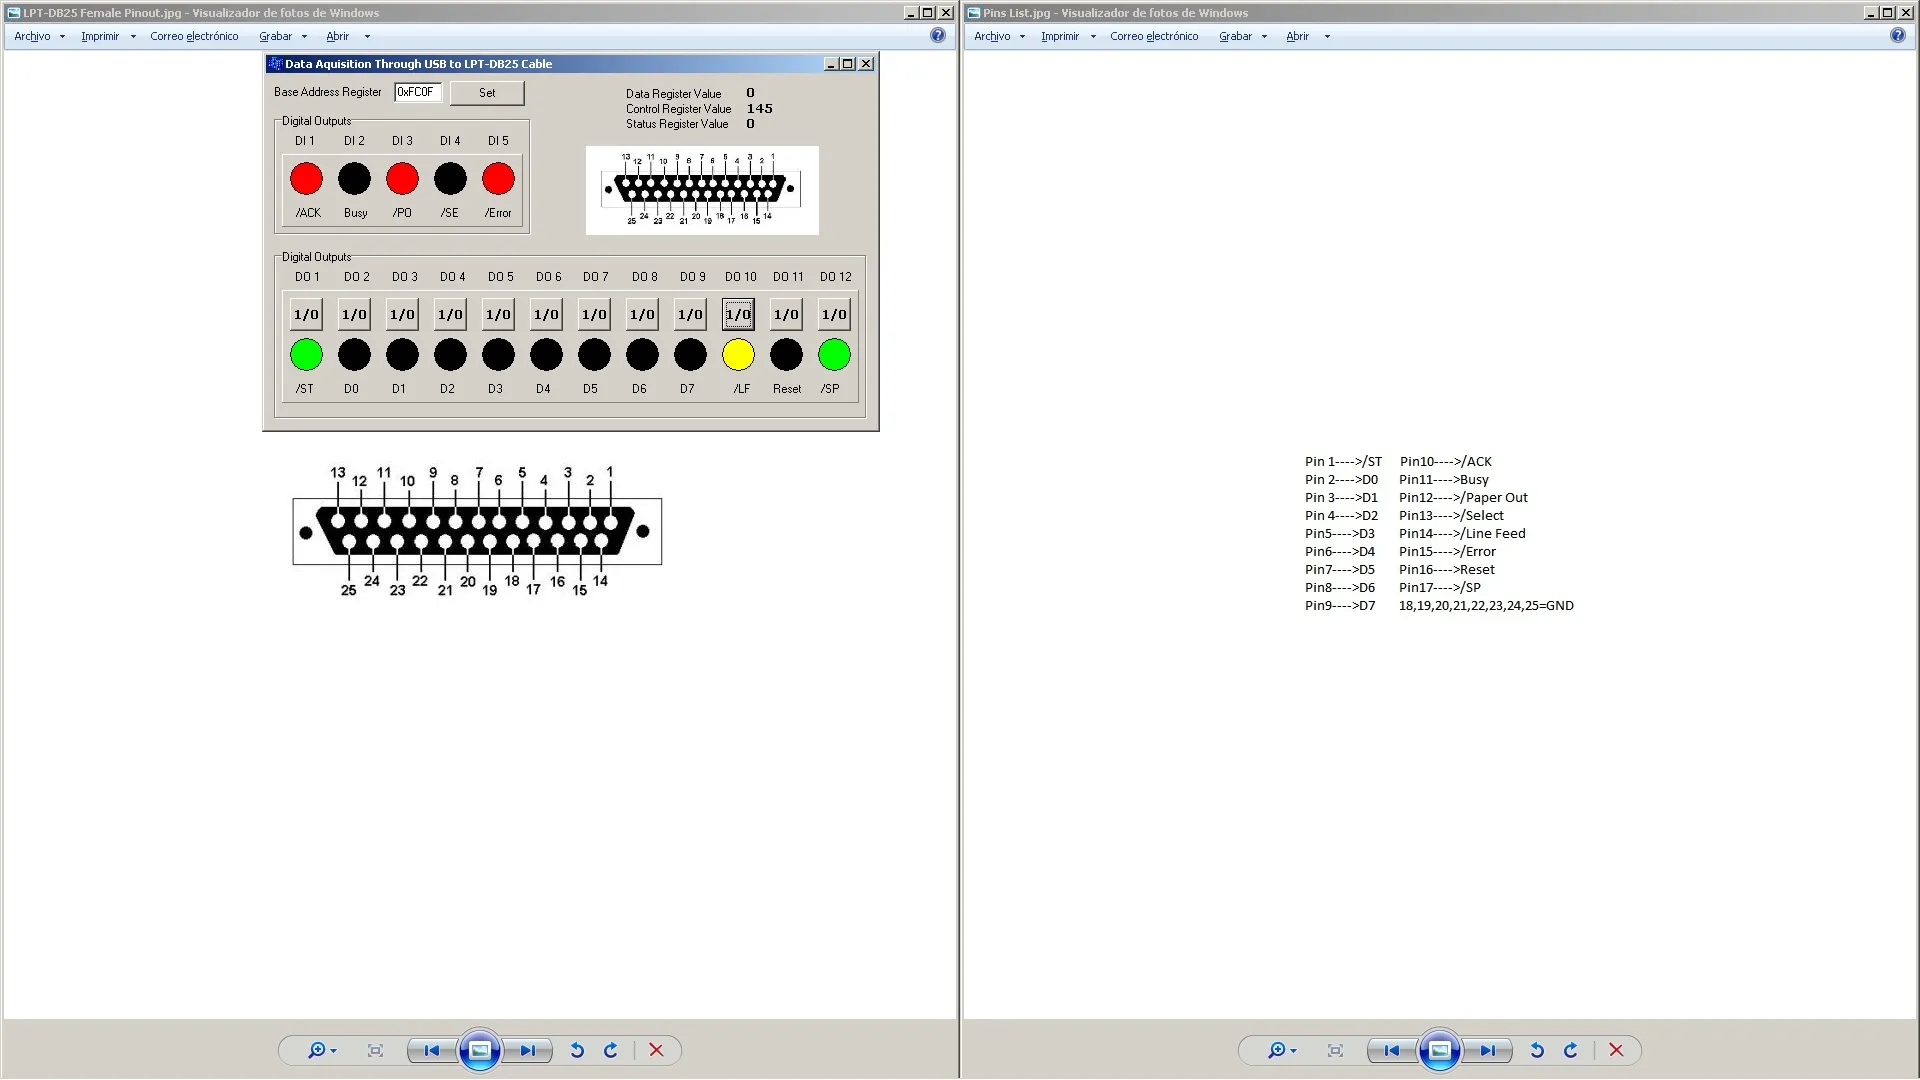Go to next image in left viewer

coord(527,1050)
